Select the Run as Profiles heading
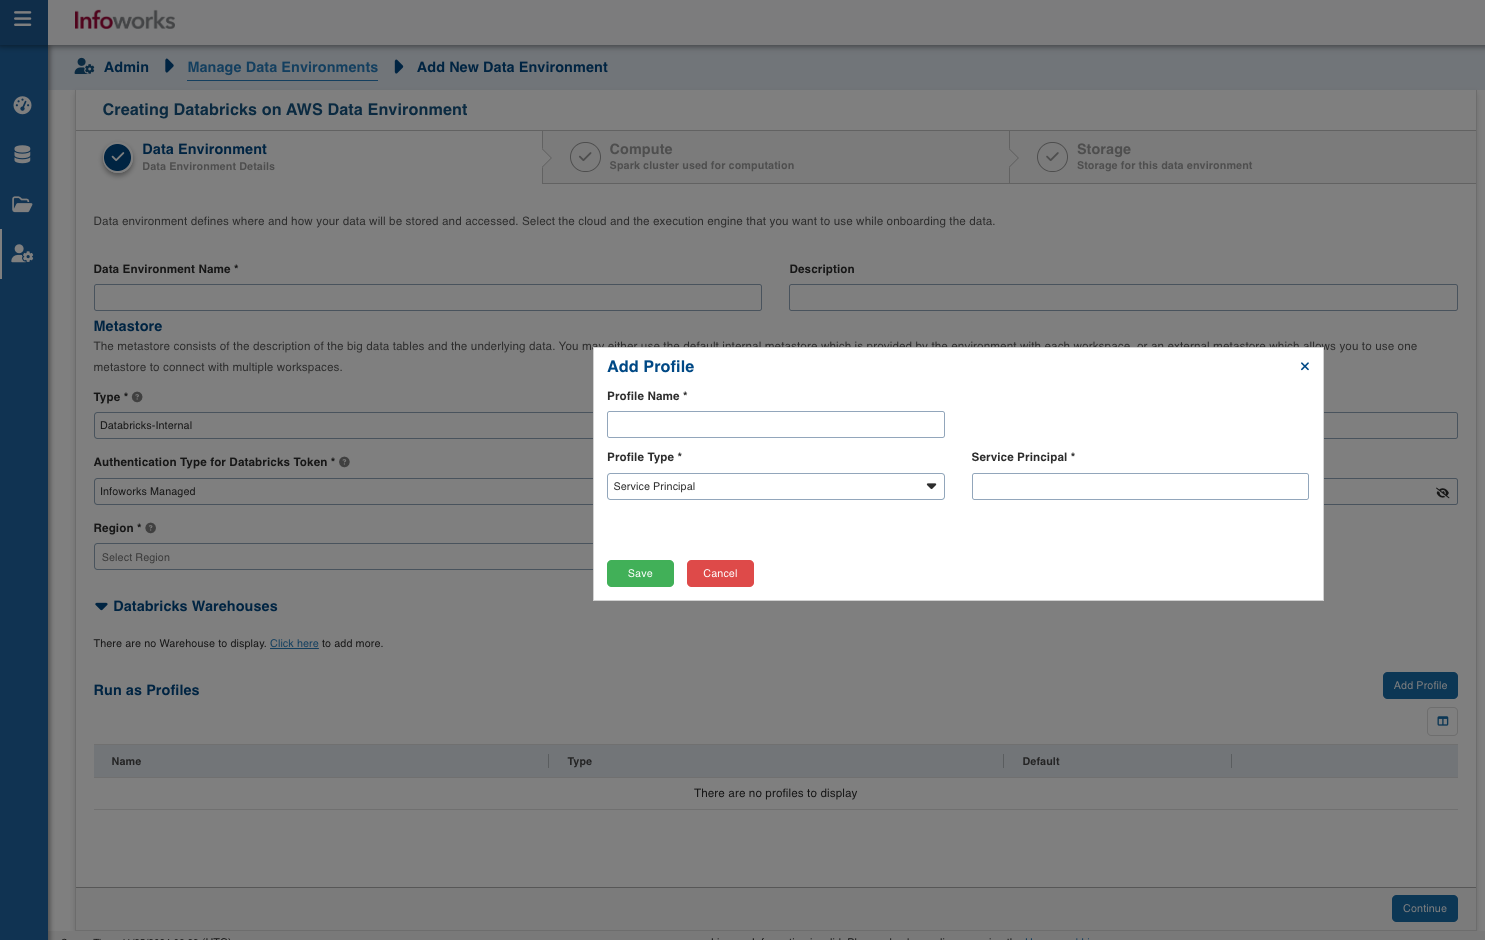The image size is (1485, 940). [146, 690]
